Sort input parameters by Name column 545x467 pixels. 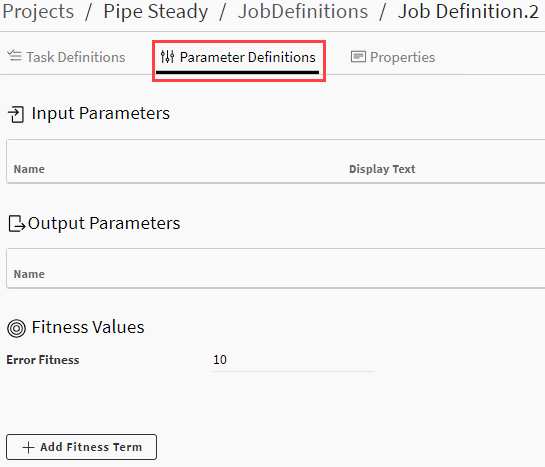[x=29, y=169]
